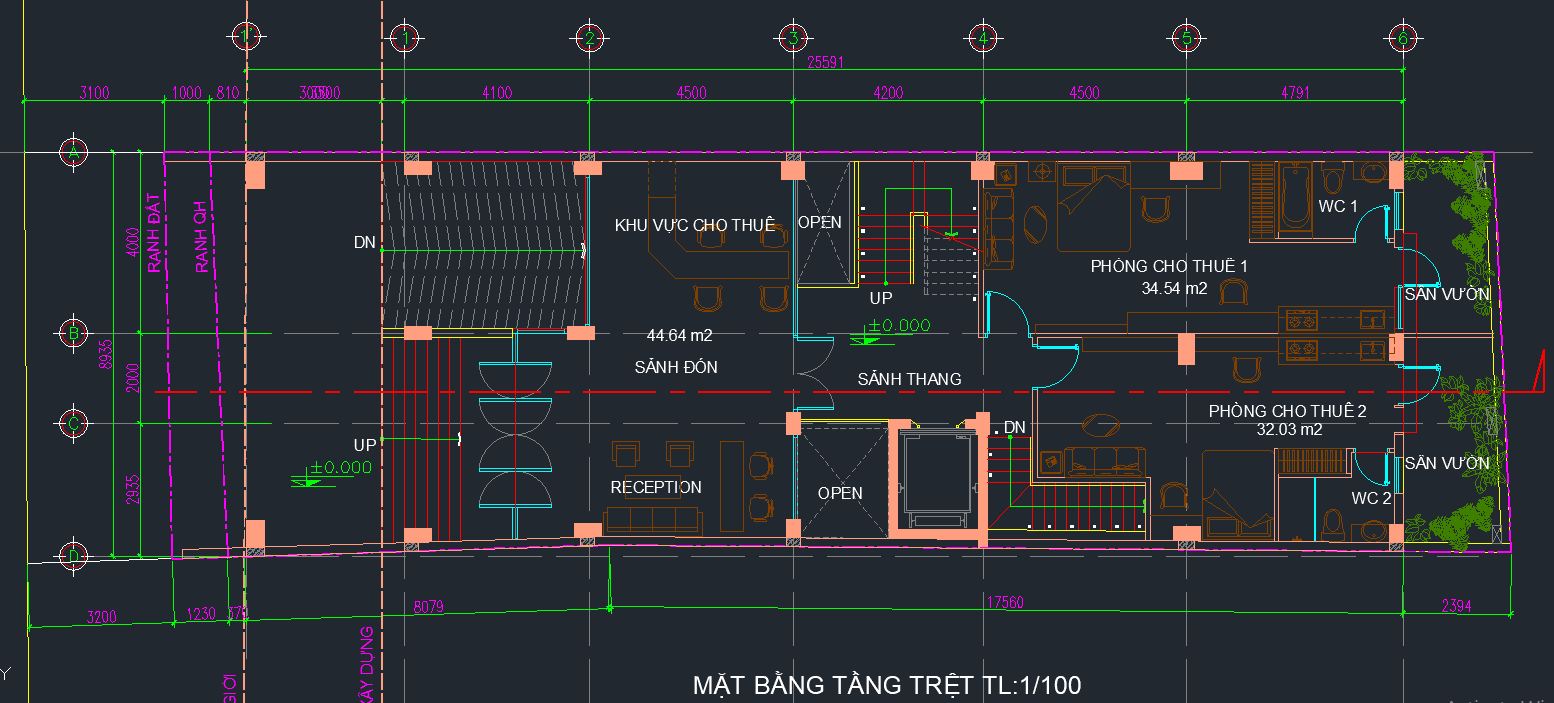This screenshot has height=703, width=1554.
Task: Select the PHÒNG CHO THUÊ 2 label
Action: tap(1287, 411)
